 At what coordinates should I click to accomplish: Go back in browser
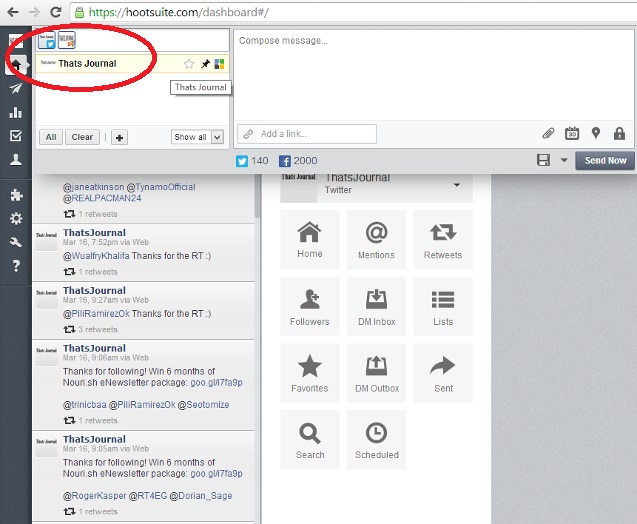point(13,12)
